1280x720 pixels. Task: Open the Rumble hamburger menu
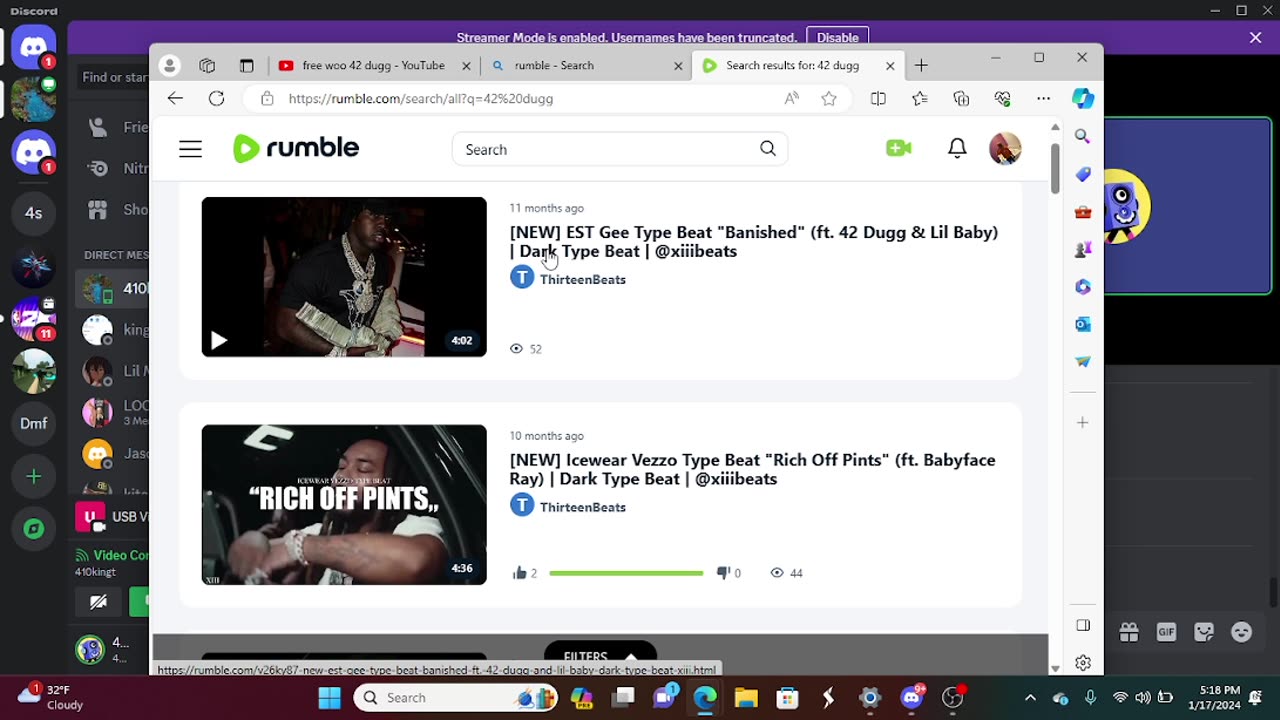click(190, 149)
